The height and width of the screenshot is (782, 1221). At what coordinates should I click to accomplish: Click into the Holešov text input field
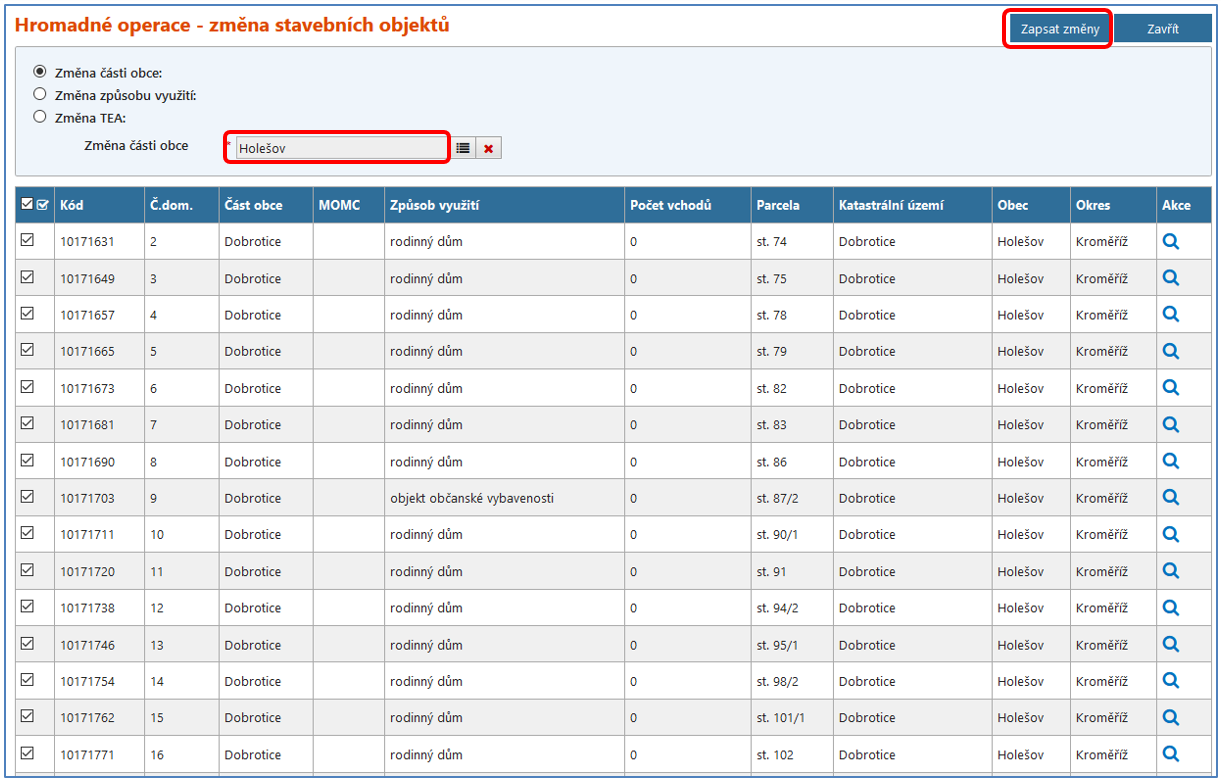[340, 148]
